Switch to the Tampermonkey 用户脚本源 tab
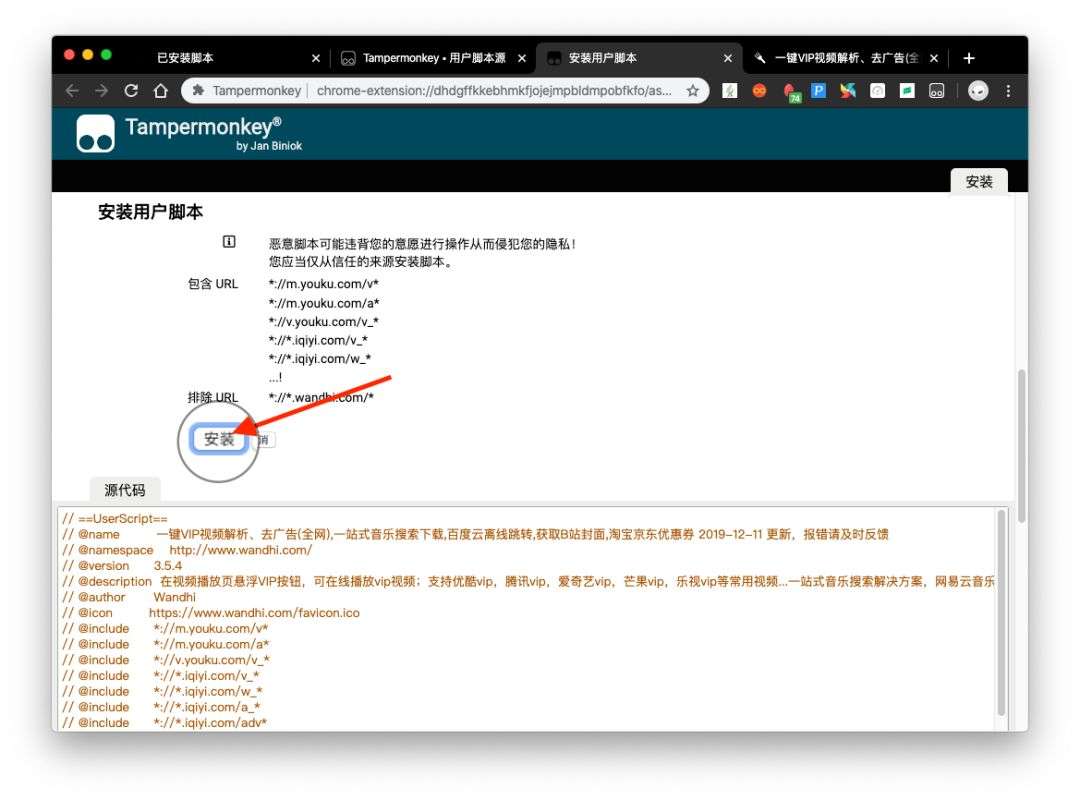 (433, 58)
